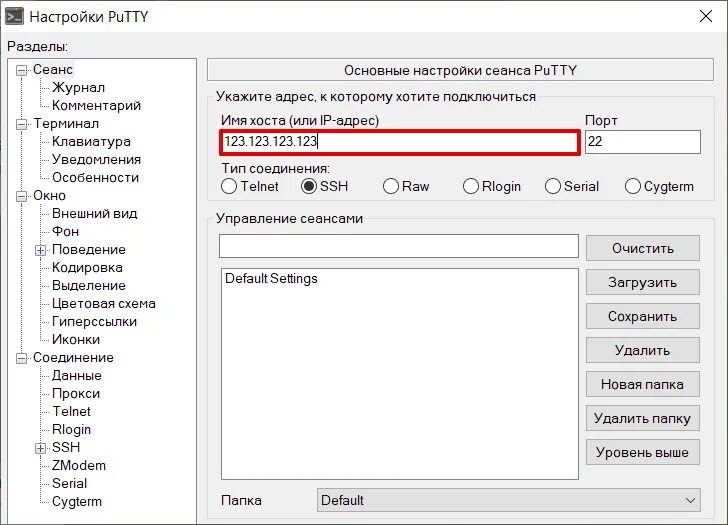Open the Иконки settings
Viewport: 728px width, 525px height.
click(76, 340)
